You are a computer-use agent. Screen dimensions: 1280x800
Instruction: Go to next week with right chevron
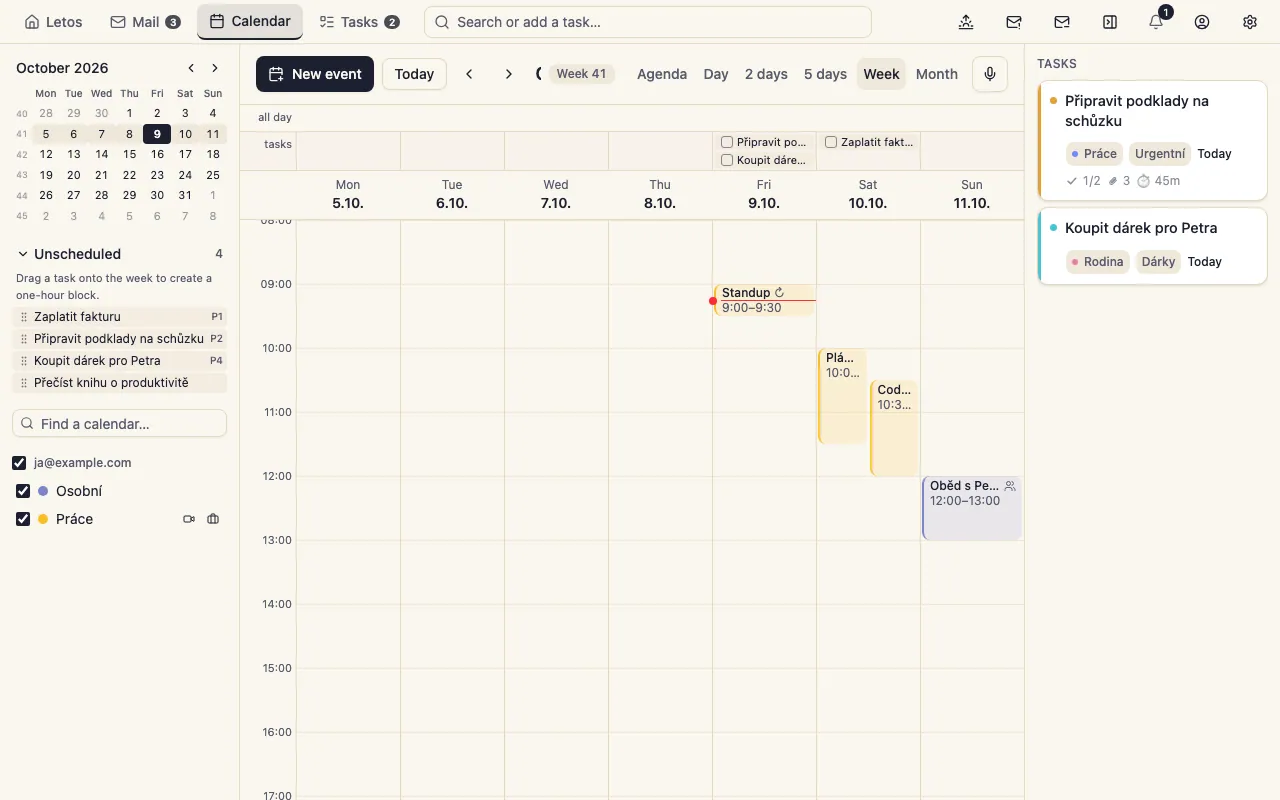(x=509, y=74)
